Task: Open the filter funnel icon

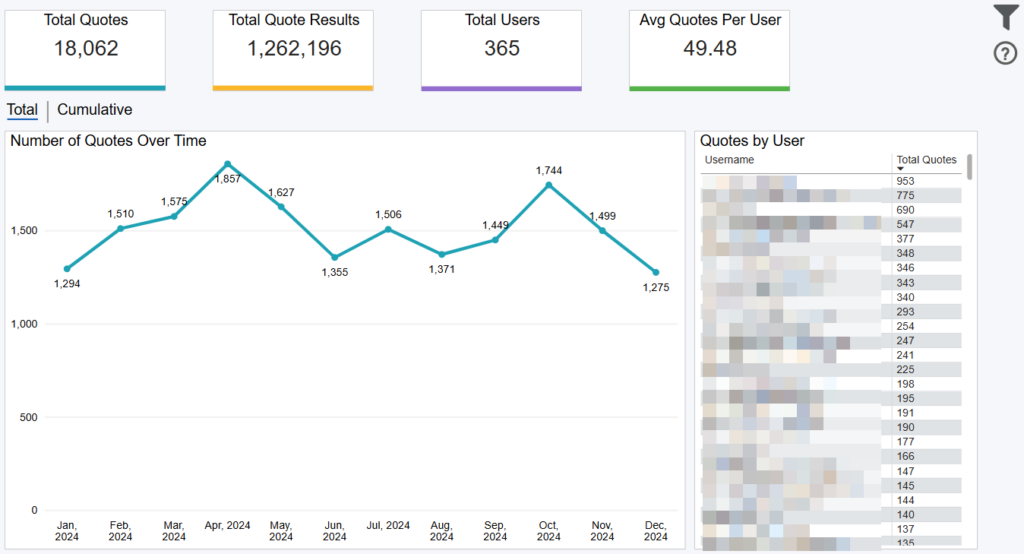Action: [x=1005, y=17]
